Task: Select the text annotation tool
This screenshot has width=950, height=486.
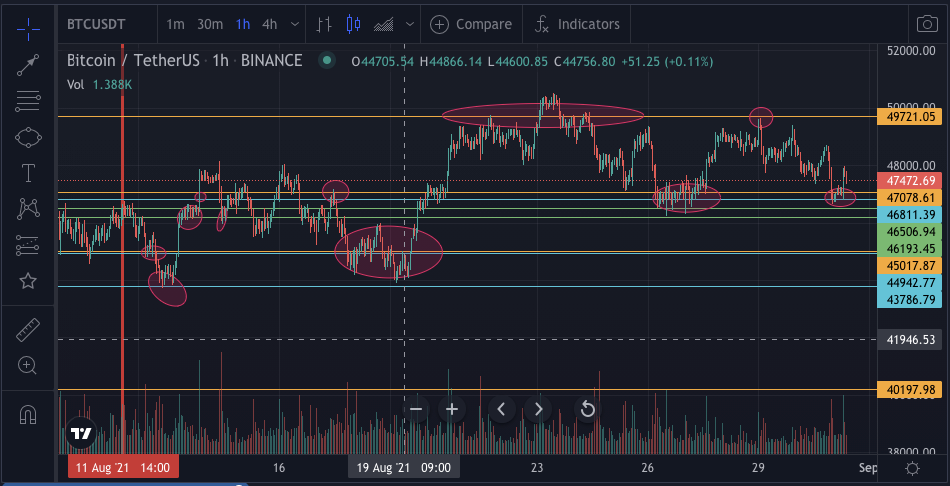Action: (28, 173)
